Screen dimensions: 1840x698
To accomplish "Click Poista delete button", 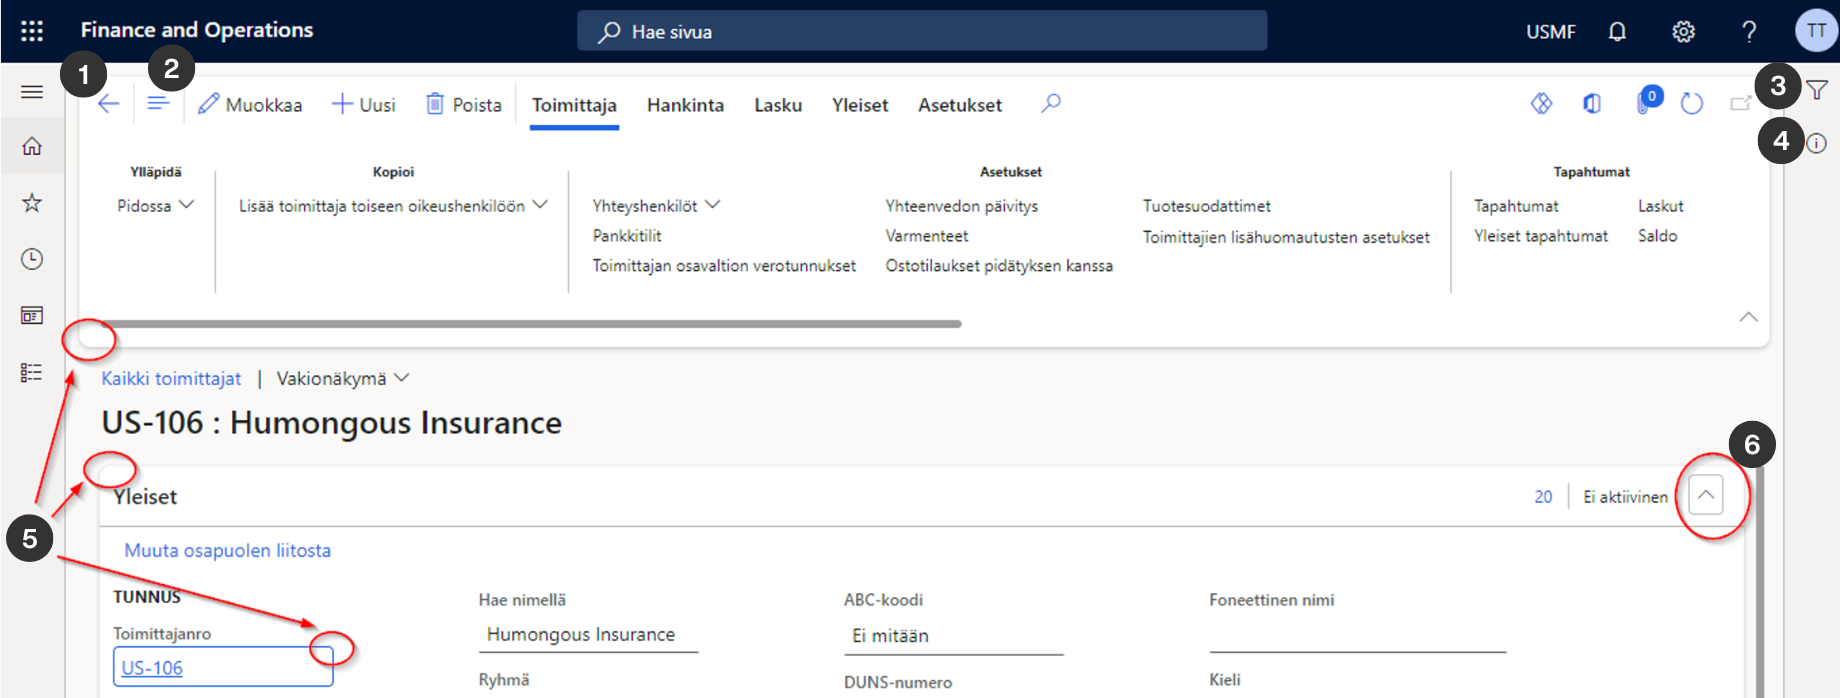I will click(464, 104).
